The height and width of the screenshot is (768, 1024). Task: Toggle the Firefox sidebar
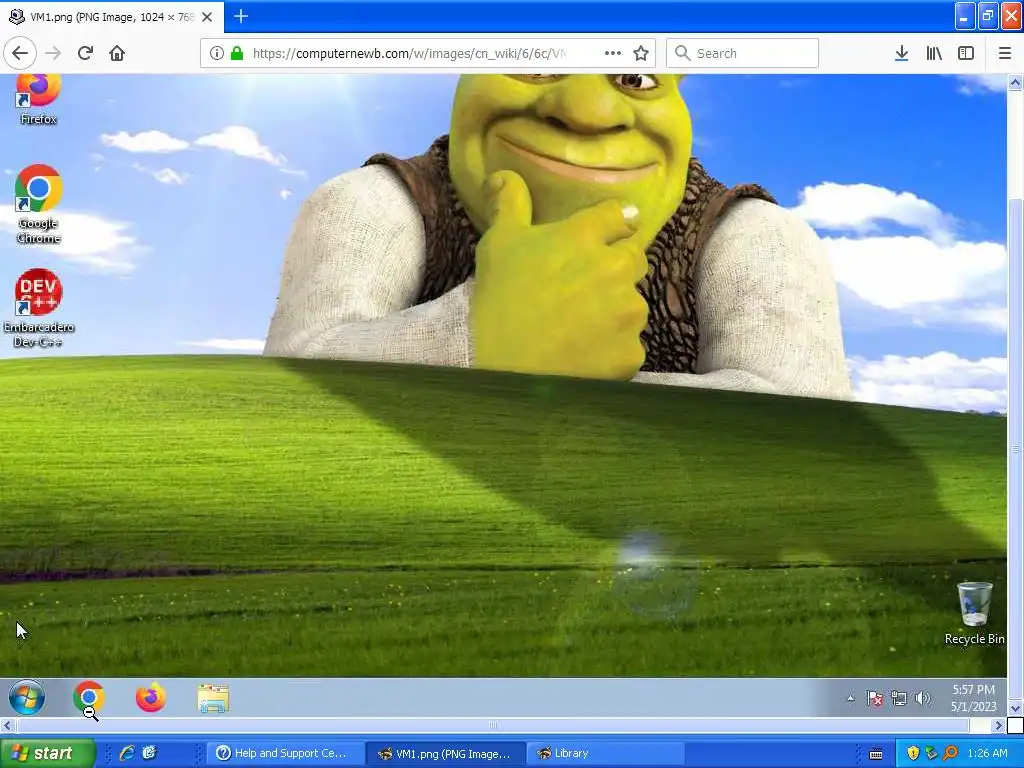[965, 53]
